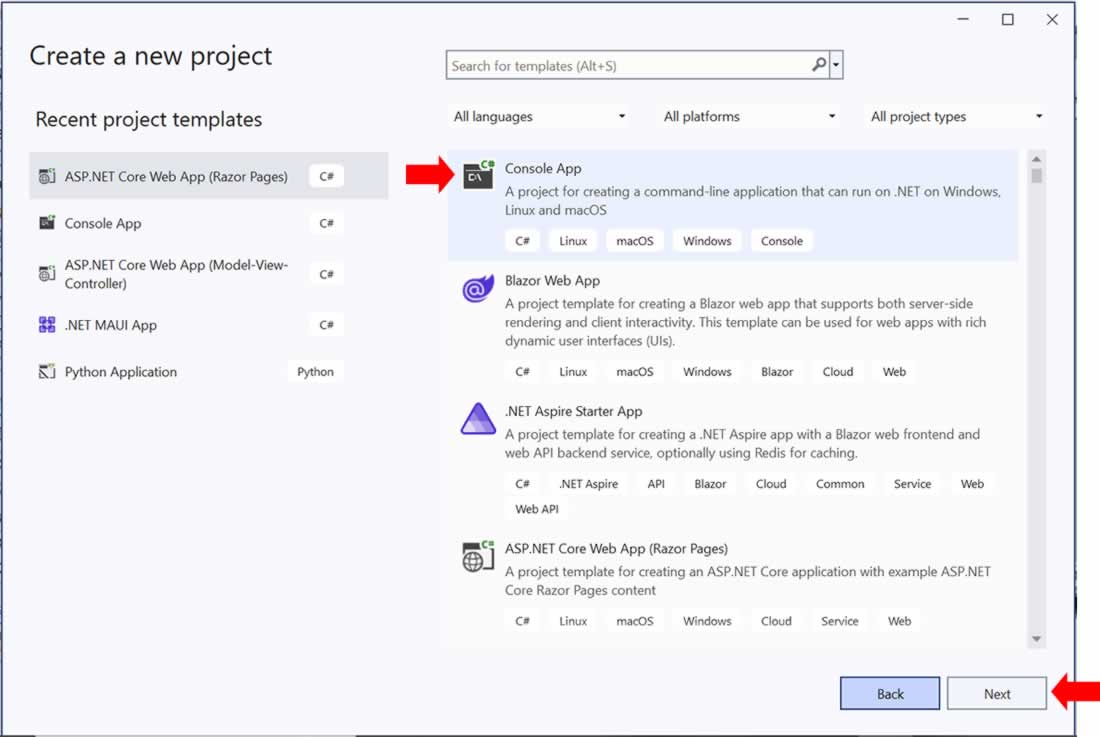
Task: Click Web API tag
Action: 537,509
